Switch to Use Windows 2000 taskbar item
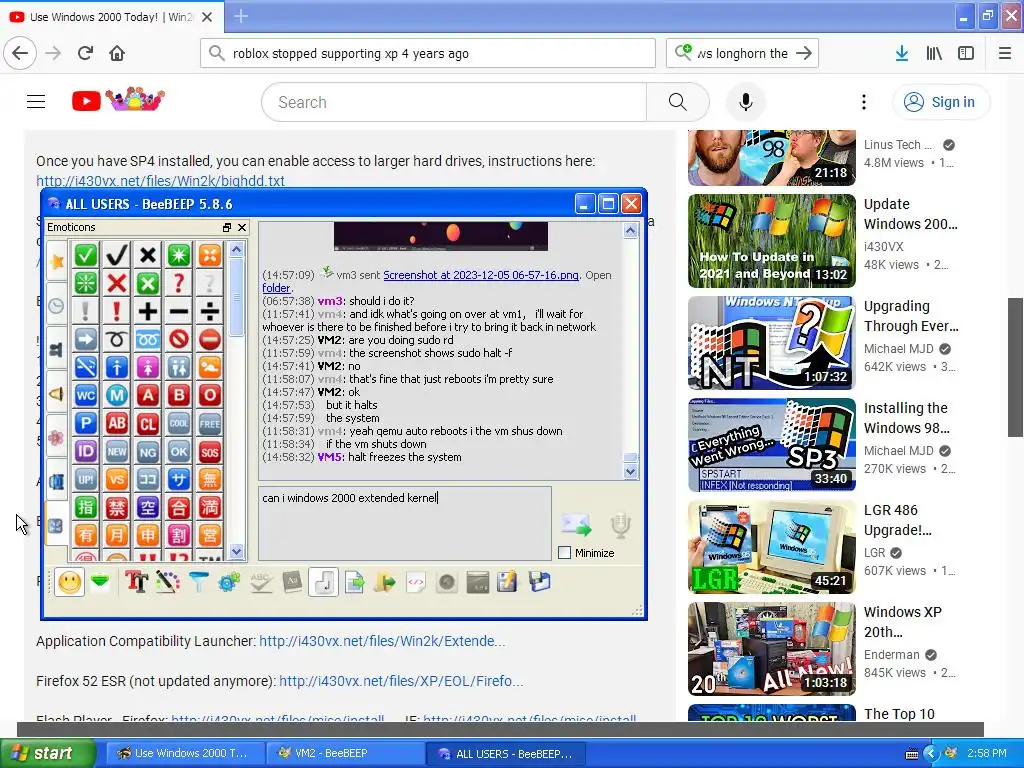Image resolution: width=1024 pixels, height=768 pixels. pyautogui.click(x=184, y=753)
